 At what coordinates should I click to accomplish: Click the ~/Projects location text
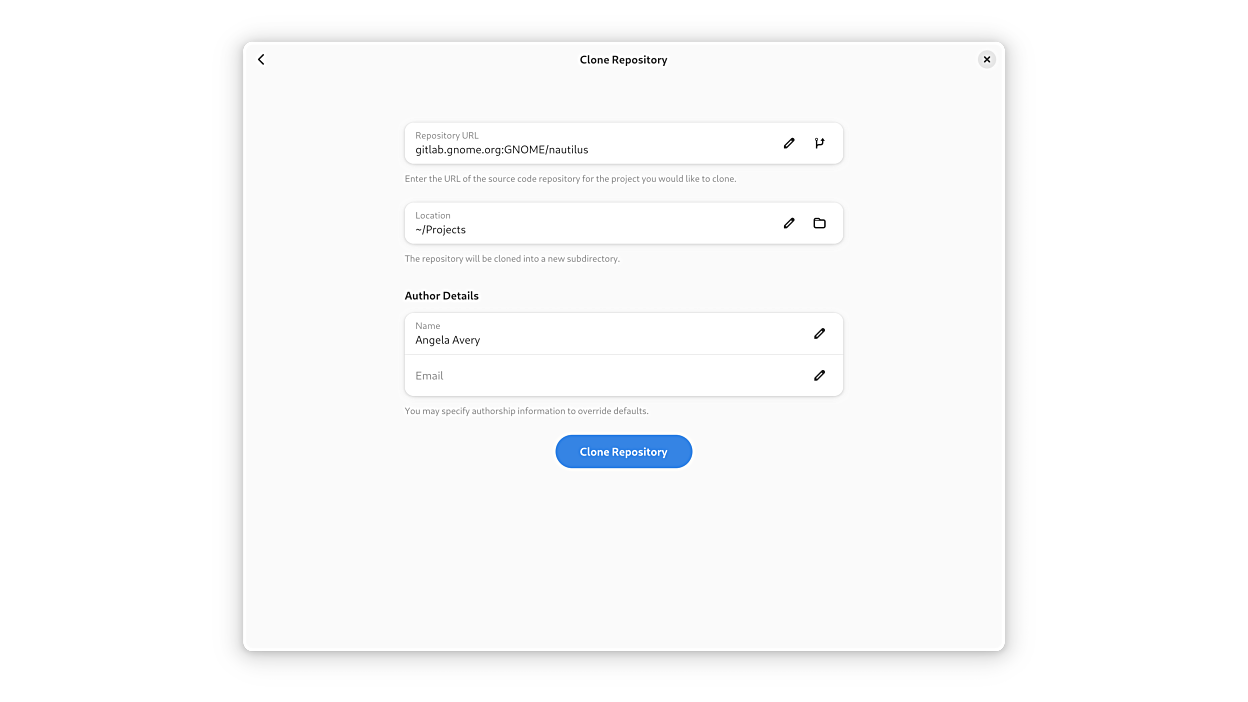(441, 230)
